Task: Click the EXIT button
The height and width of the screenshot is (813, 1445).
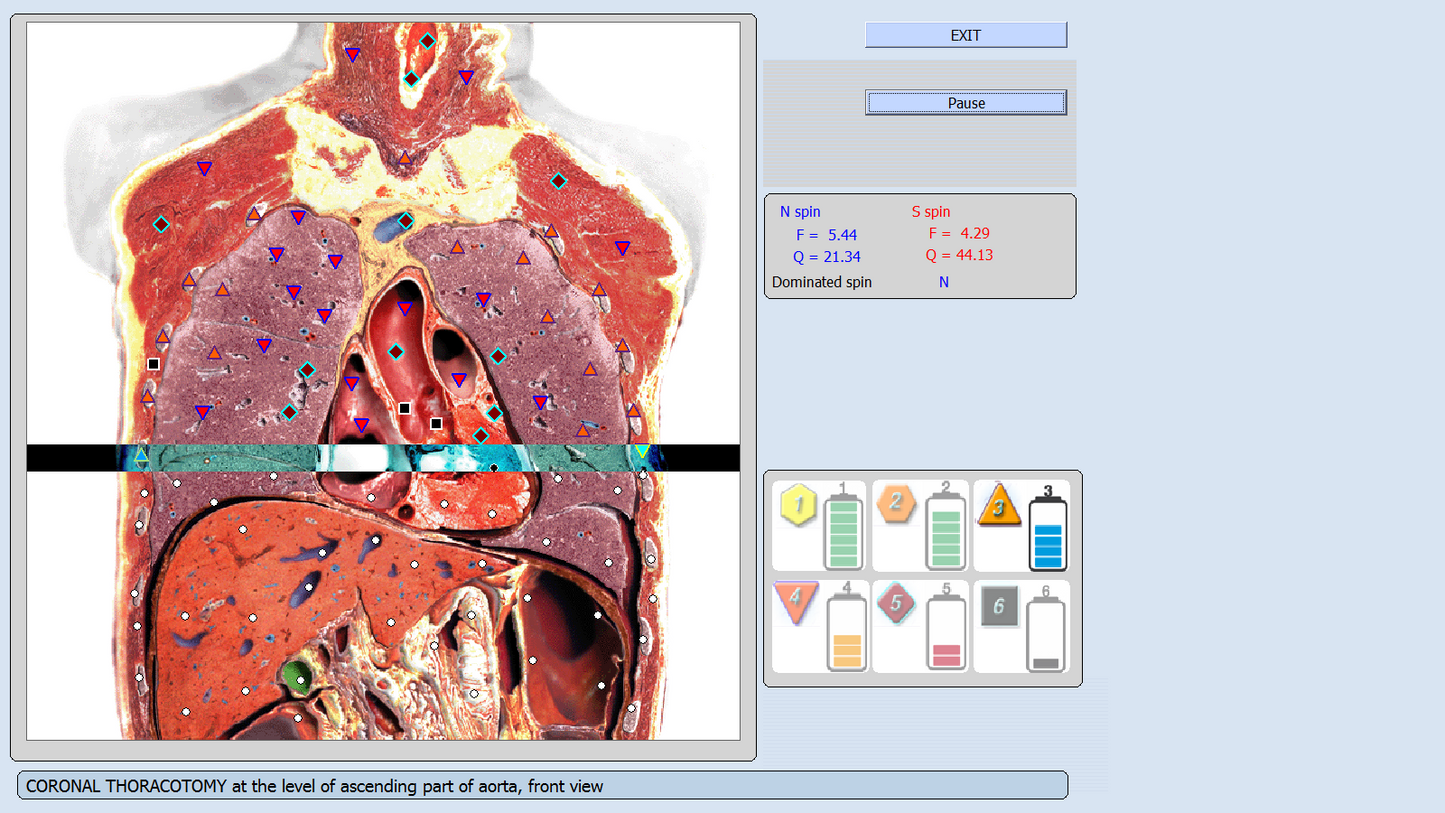Action: pyautogui.click(x=965, y=35)
